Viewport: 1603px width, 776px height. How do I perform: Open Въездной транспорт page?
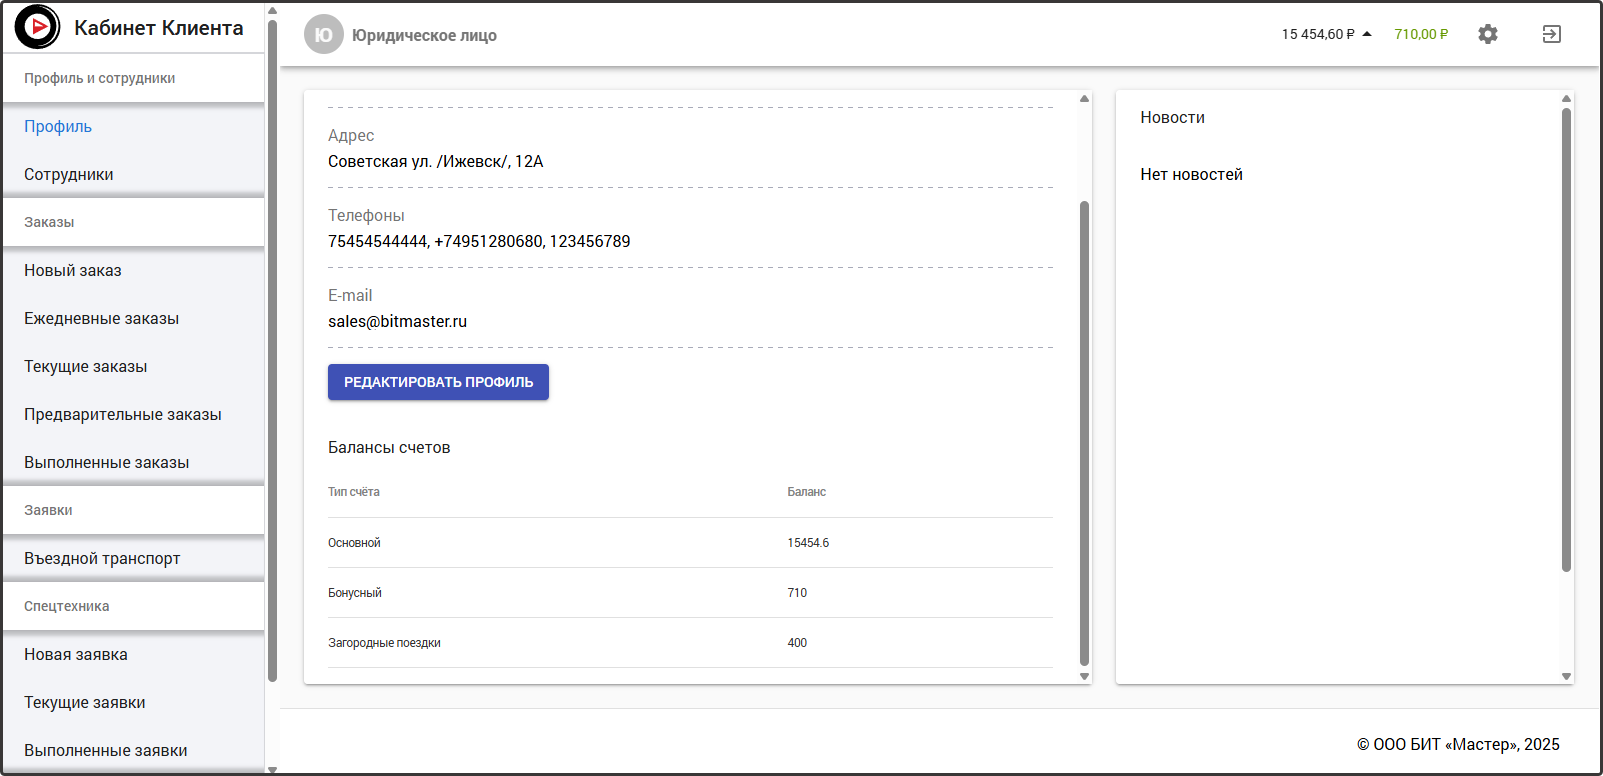(102, 558)
